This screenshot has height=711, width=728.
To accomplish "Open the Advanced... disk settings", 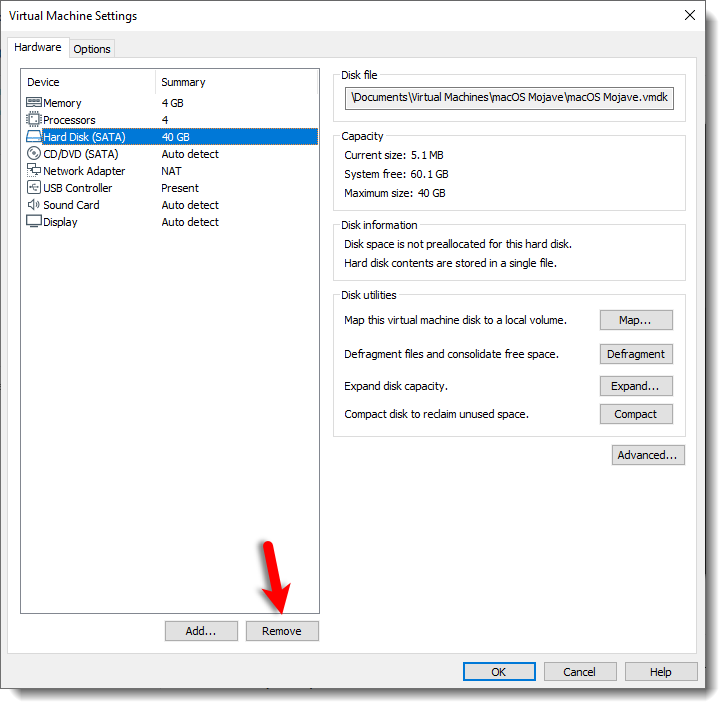I will [x=648, y=455].
